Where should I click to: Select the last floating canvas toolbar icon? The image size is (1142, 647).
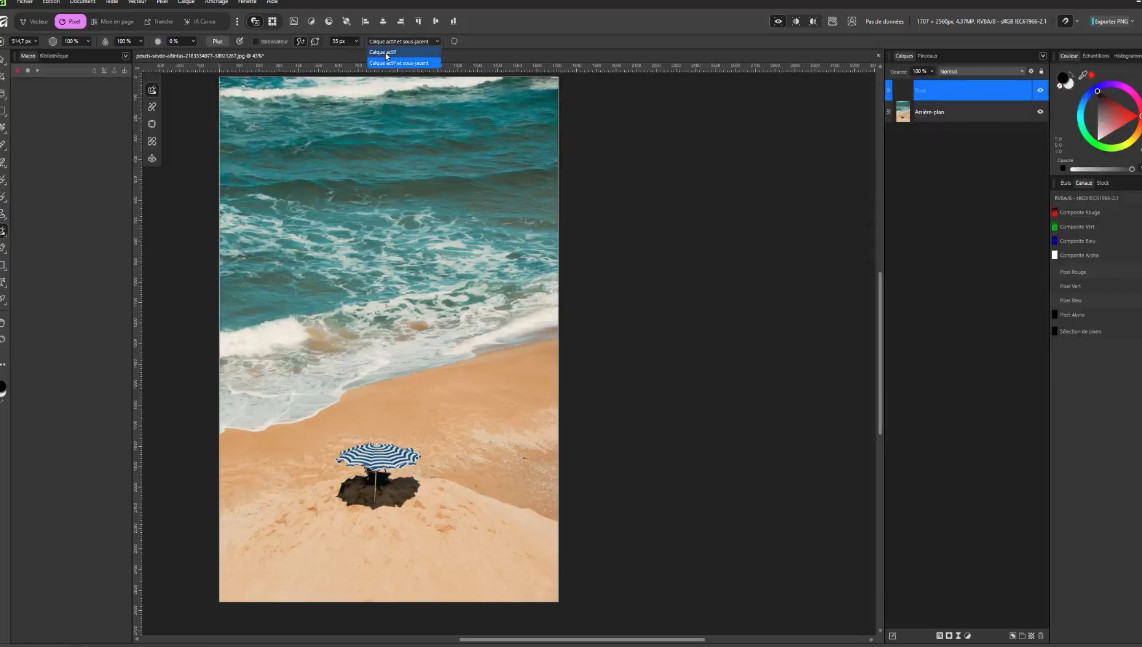click(152, 159)
